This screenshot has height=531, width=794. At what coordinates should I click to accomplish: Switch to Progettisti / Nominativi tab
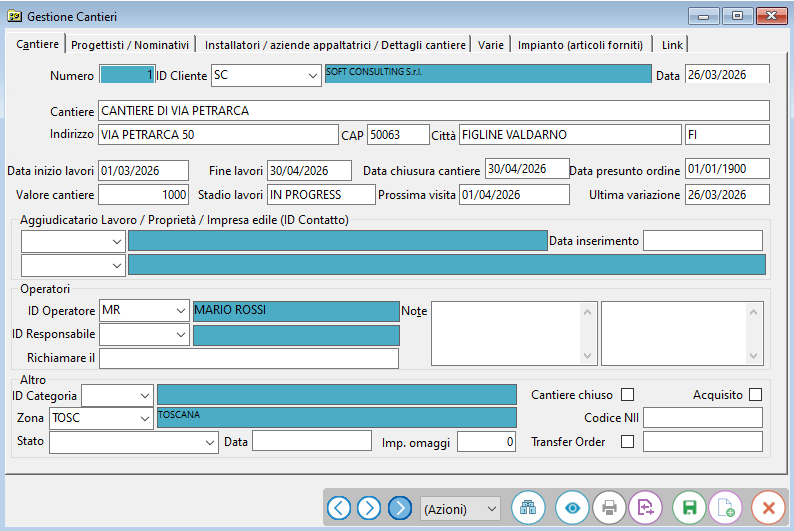130,45
